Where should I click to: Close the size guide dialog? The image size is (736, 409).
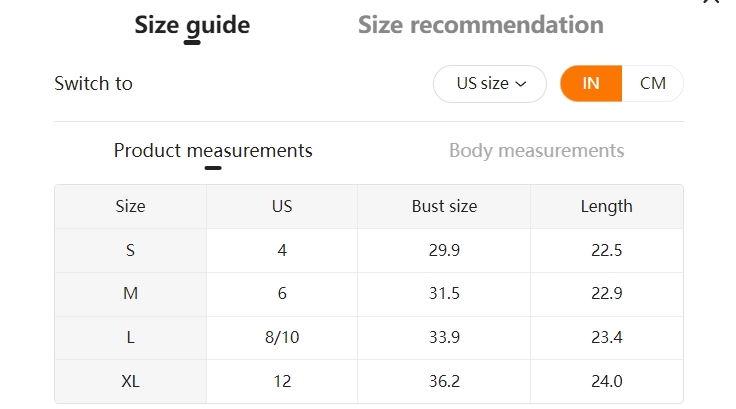coord(712,1)
